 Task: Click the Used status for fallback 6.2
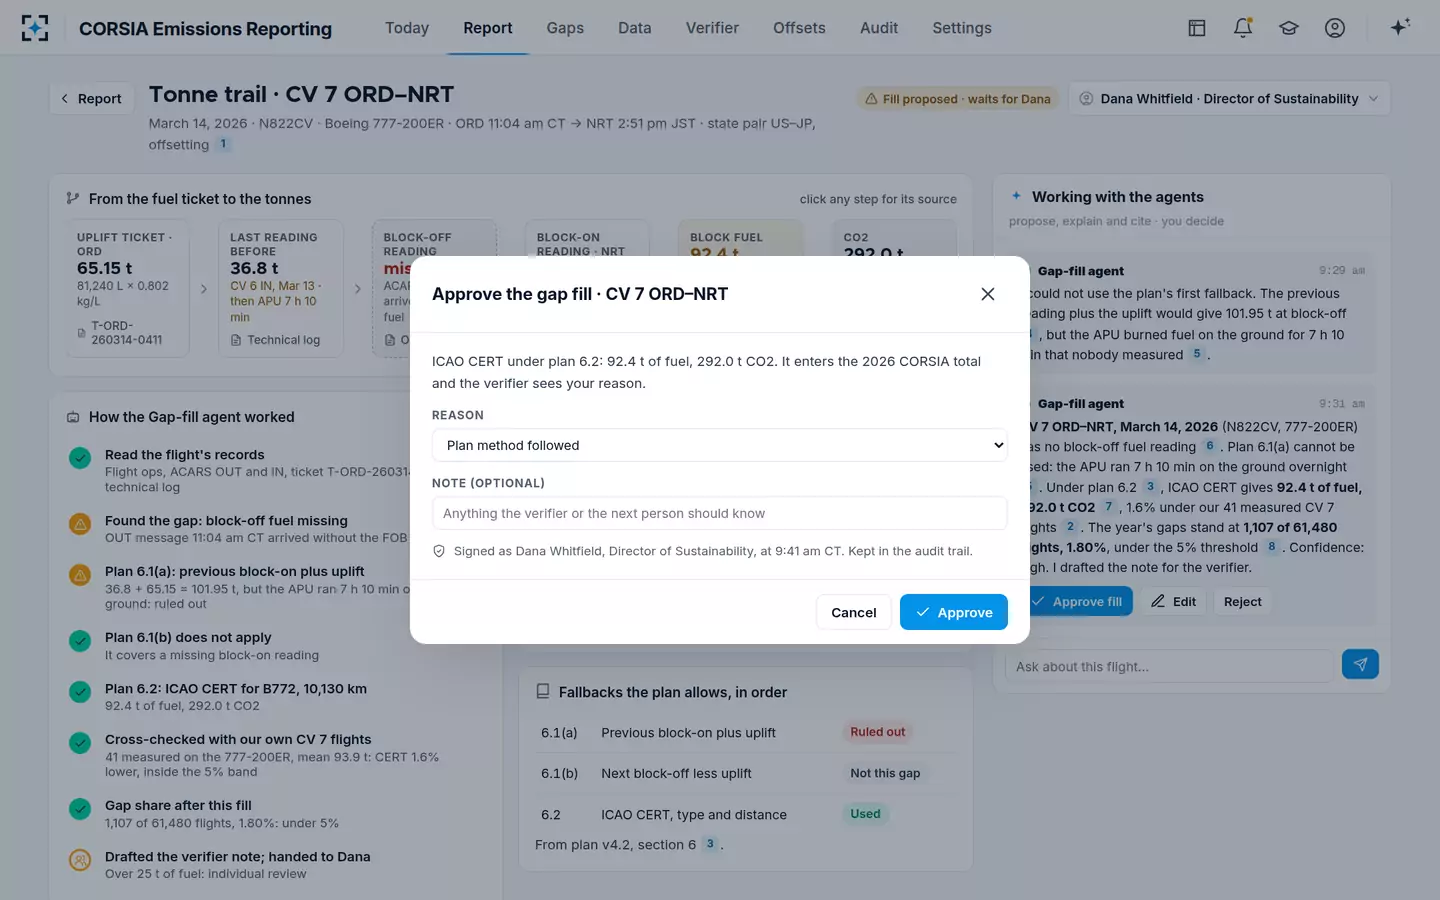coord(865,814)
